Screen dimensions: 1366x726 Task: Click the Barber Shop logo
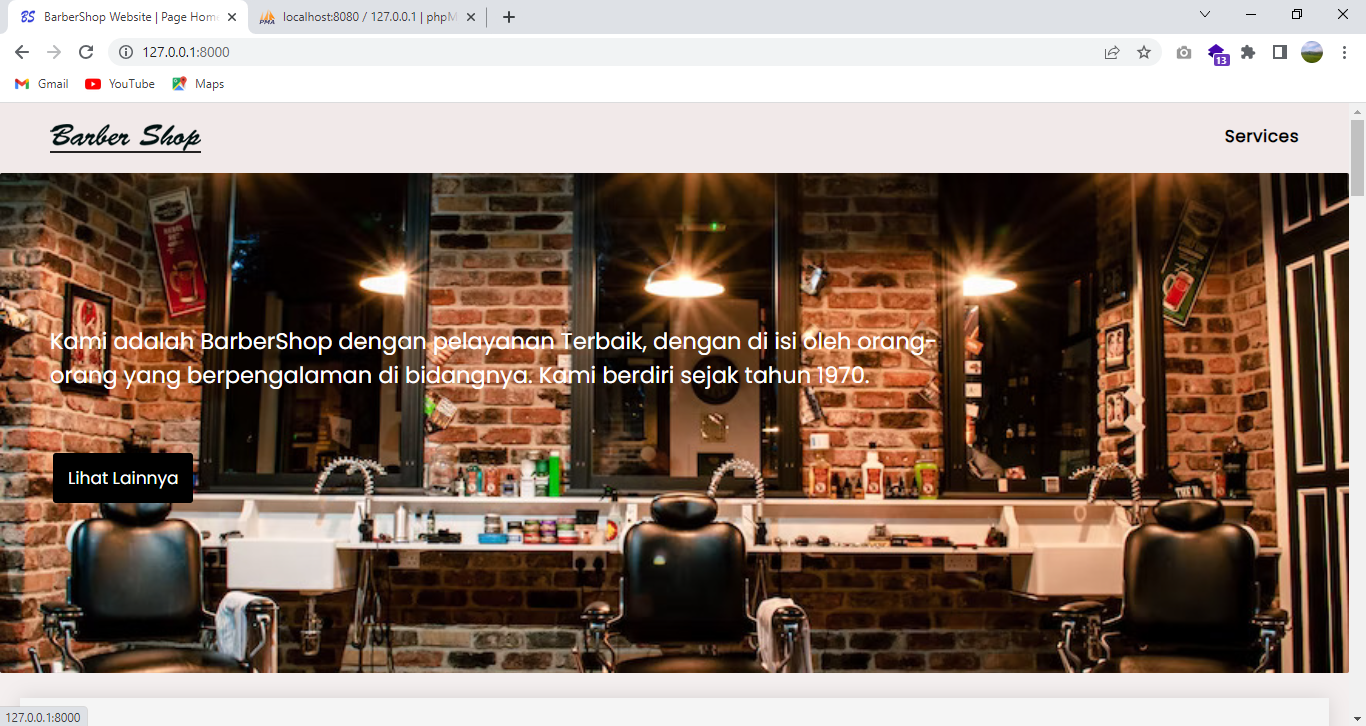coord(126,137)
